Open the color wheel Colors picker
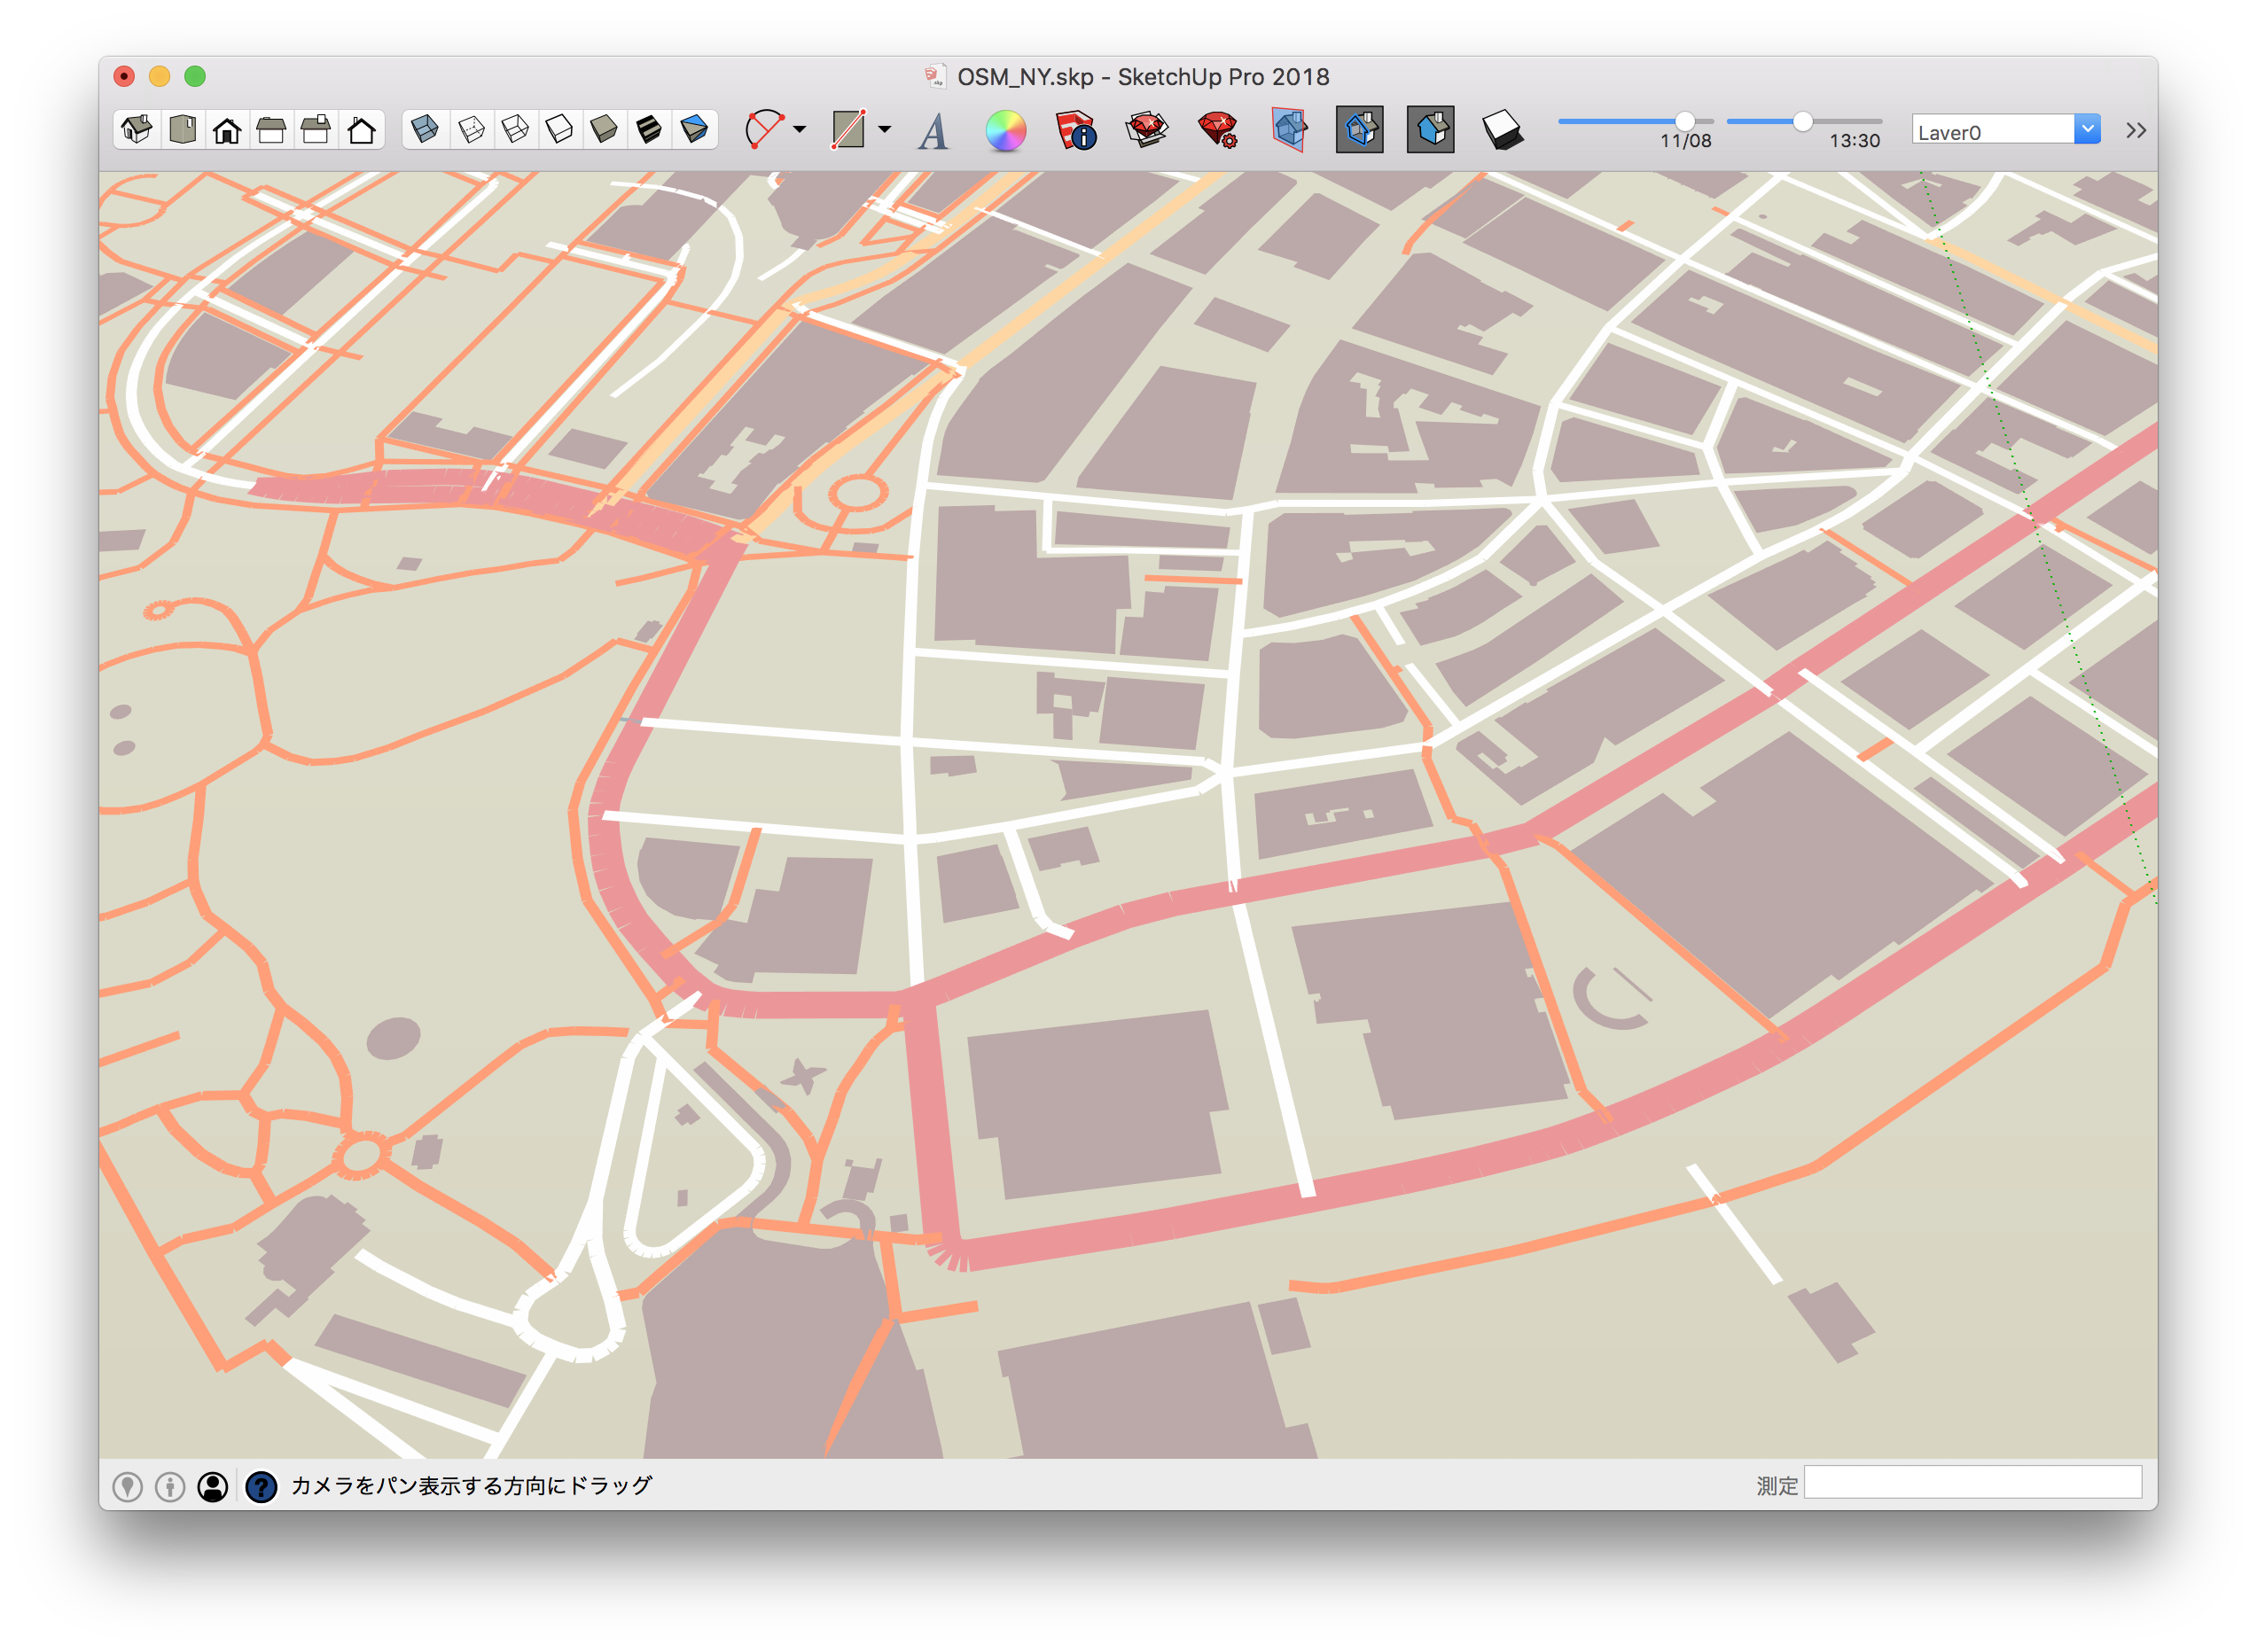 (x=1005, y=131)
